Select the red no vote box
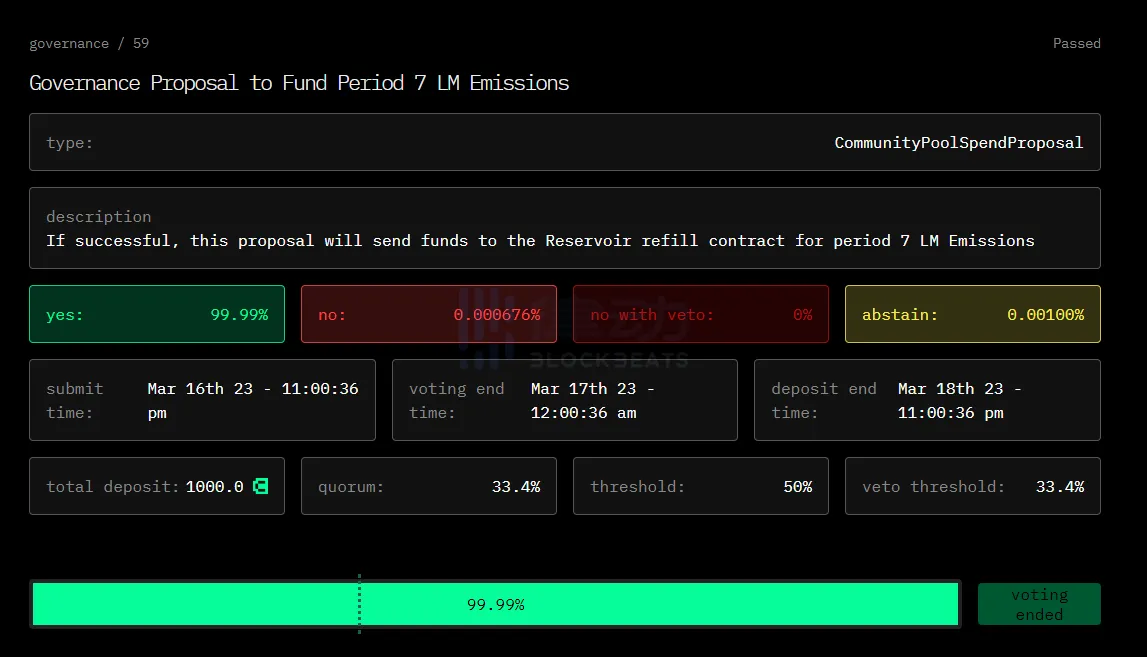This screenshot has height=657, width=1147. point(428,314)
